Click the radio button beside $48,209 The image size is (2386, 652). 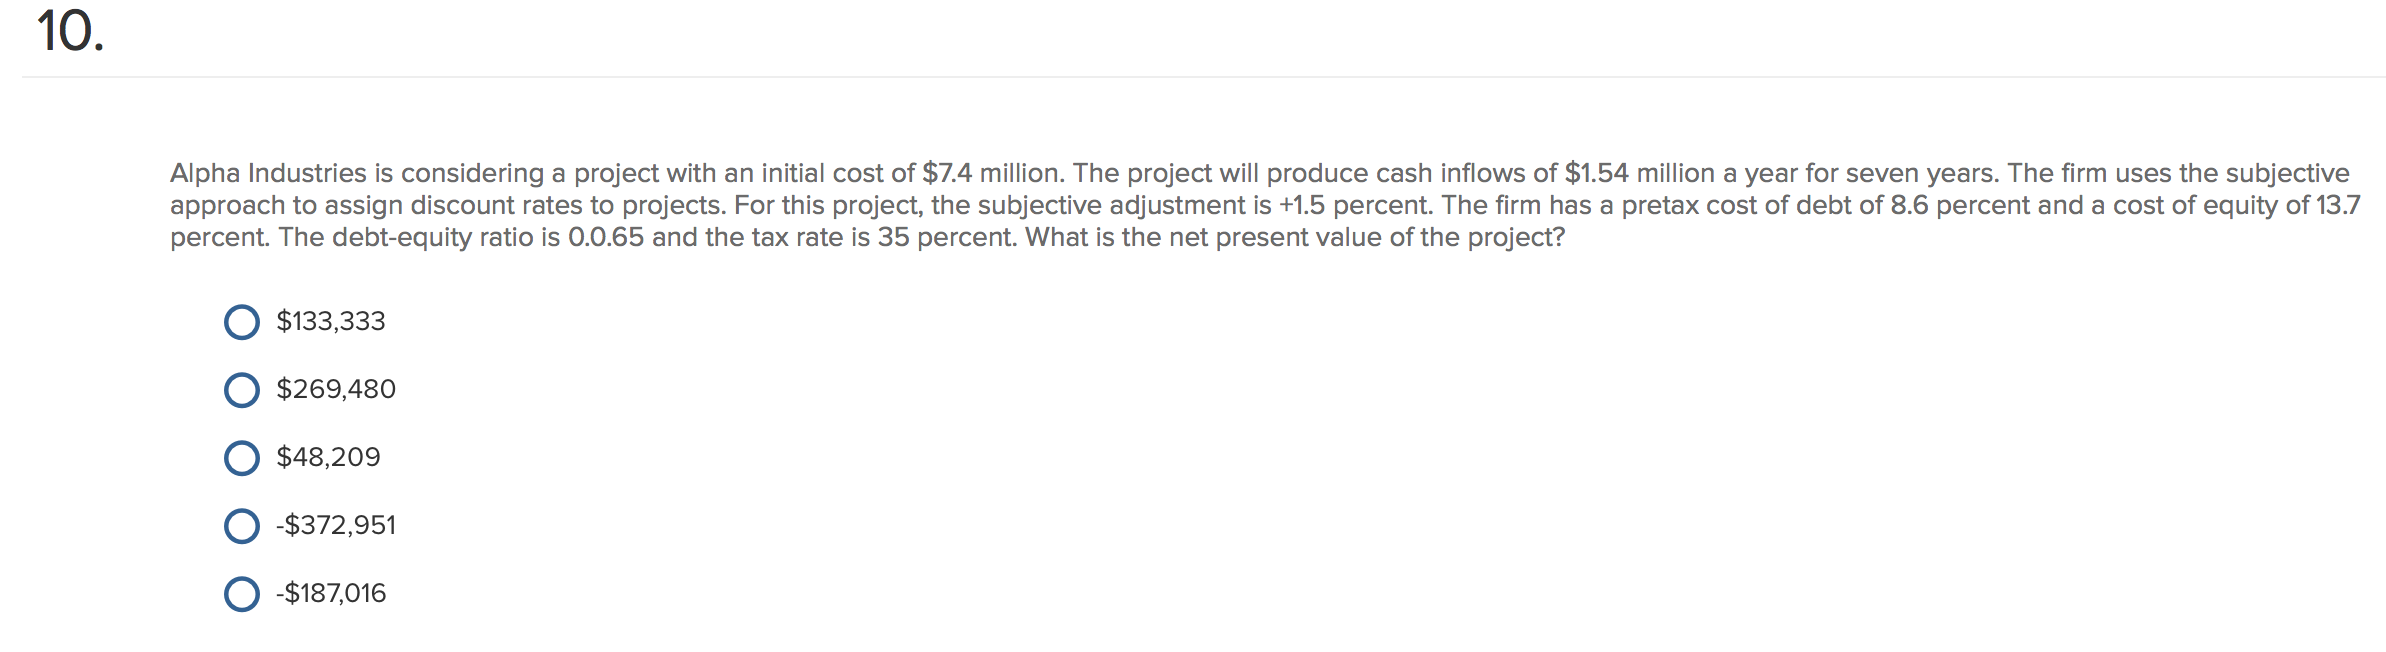coord(241,458)
